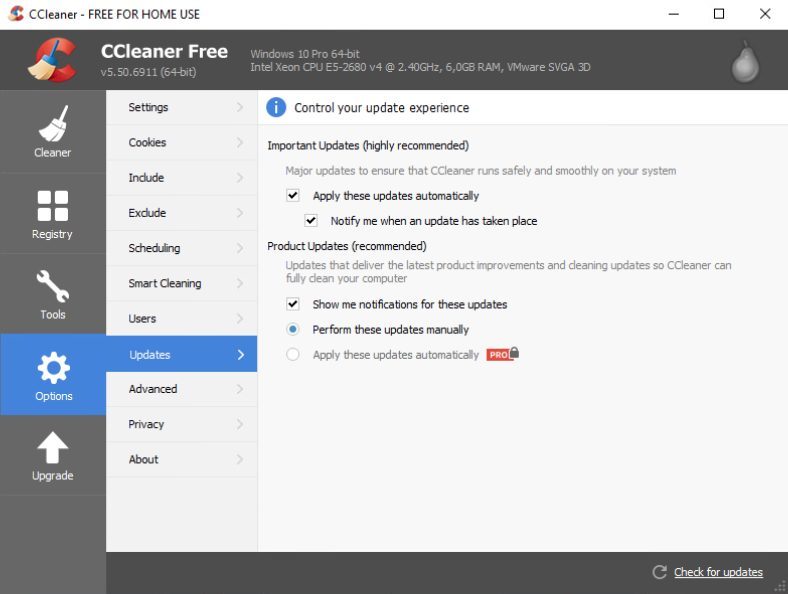
Task: Disable Show me notifications for these updates
Action: (293, 304)
